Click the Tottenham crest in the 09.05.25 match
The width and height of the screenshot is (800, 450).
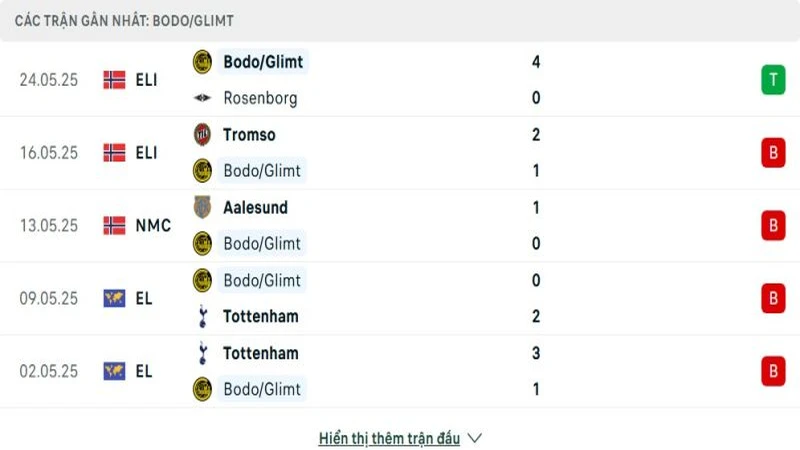(x=203, y=316)
